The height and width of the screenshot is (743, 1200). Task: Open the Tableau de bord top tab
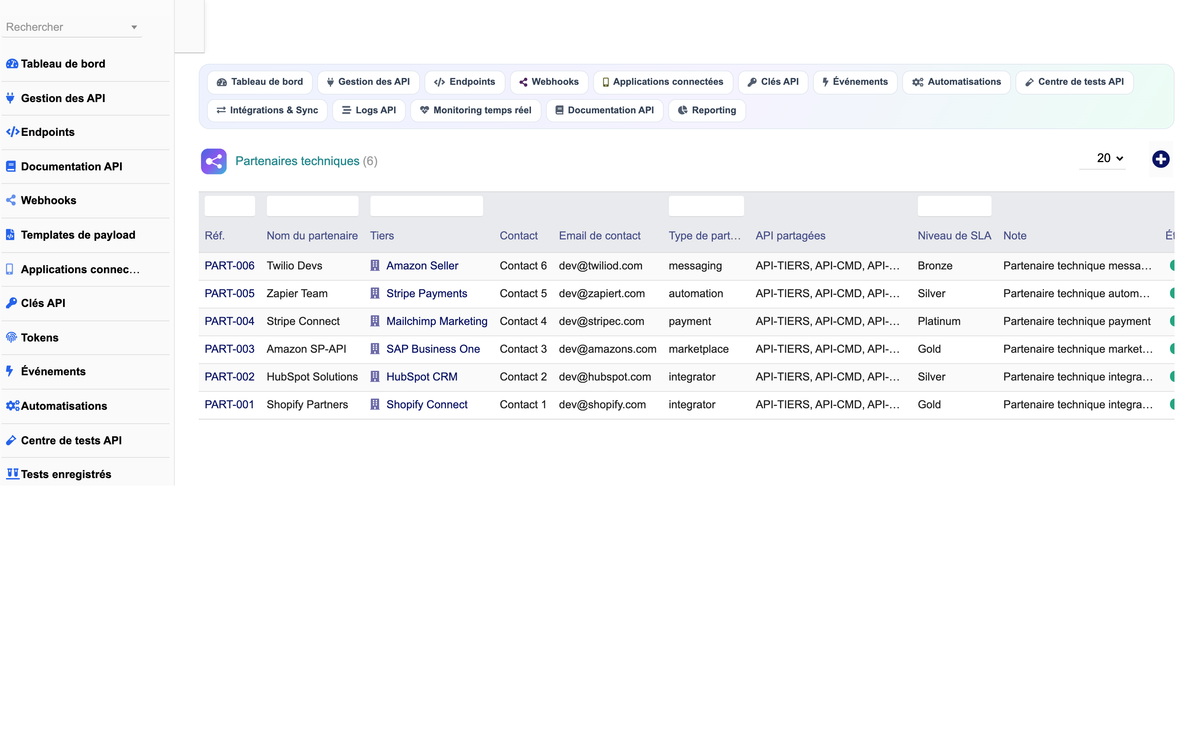coord(260,82)
